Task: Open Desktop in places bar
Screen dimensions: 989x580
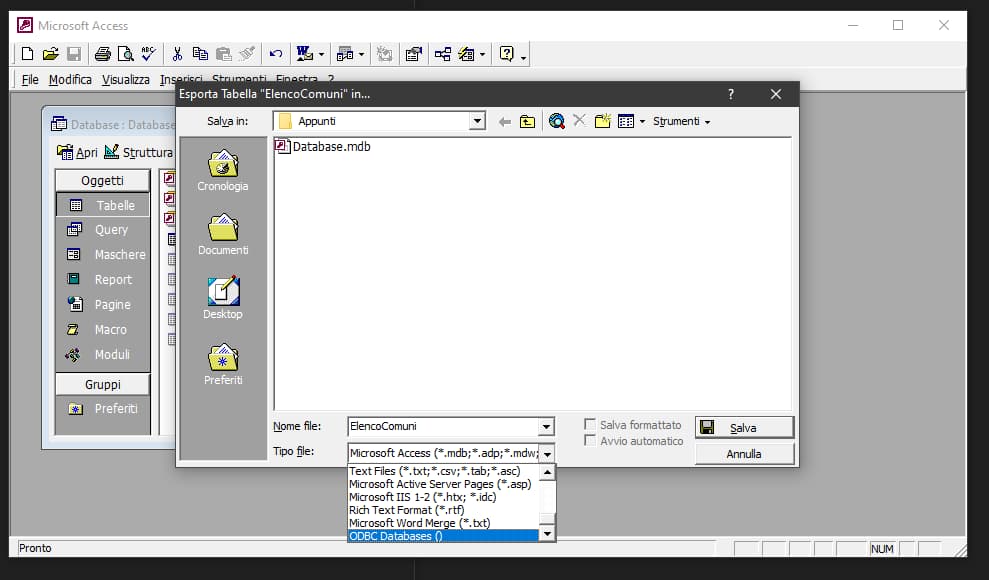Action: click(223, 298)
